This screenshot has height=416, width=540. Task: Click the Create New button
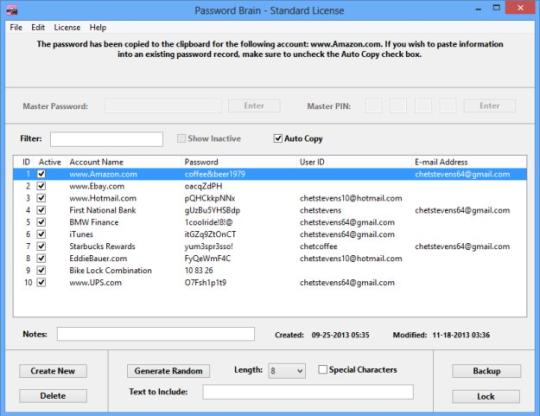tap(53, 371)
